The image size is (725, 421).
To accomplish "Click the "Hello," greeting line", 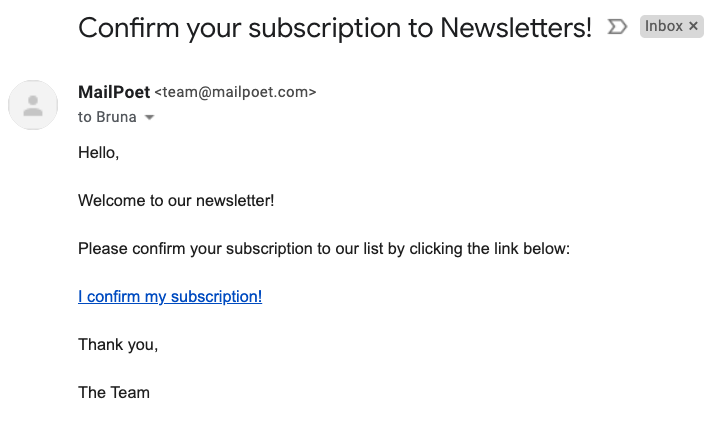I will coord(98,153).
